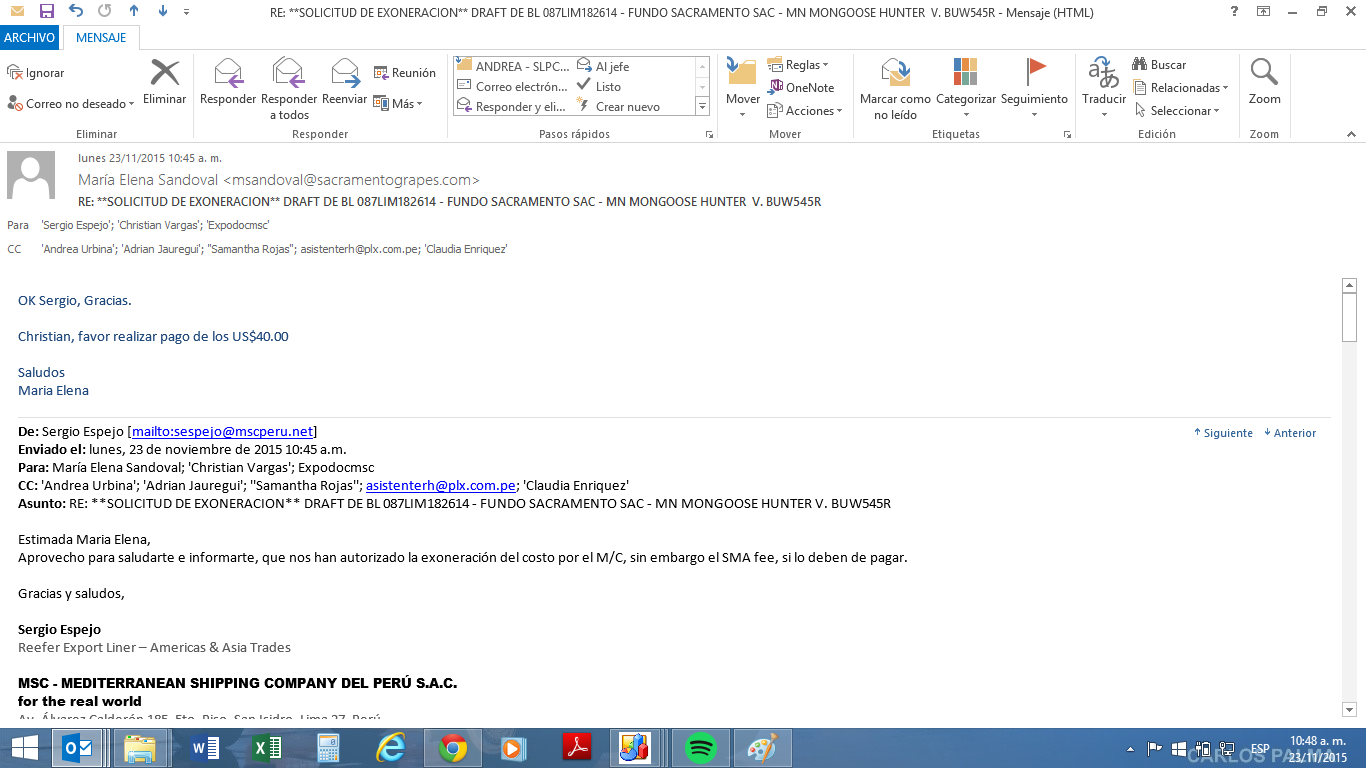Switch to the MENSAJE ribbon tab

pyautogui.click(x=101, y=38)
